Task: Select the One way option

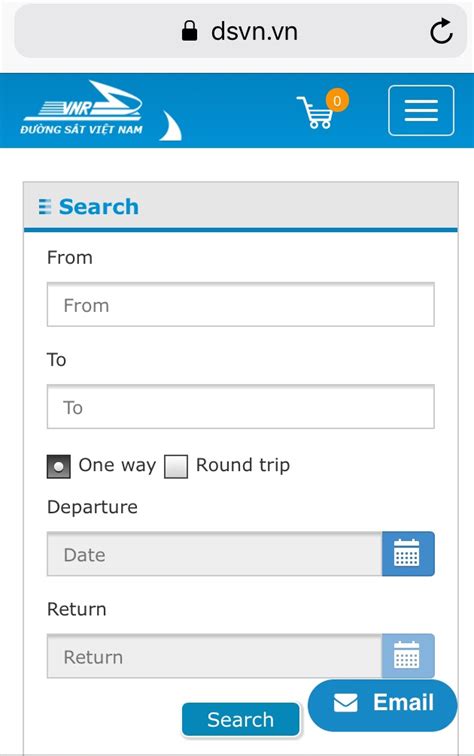Action: (58, 466)
